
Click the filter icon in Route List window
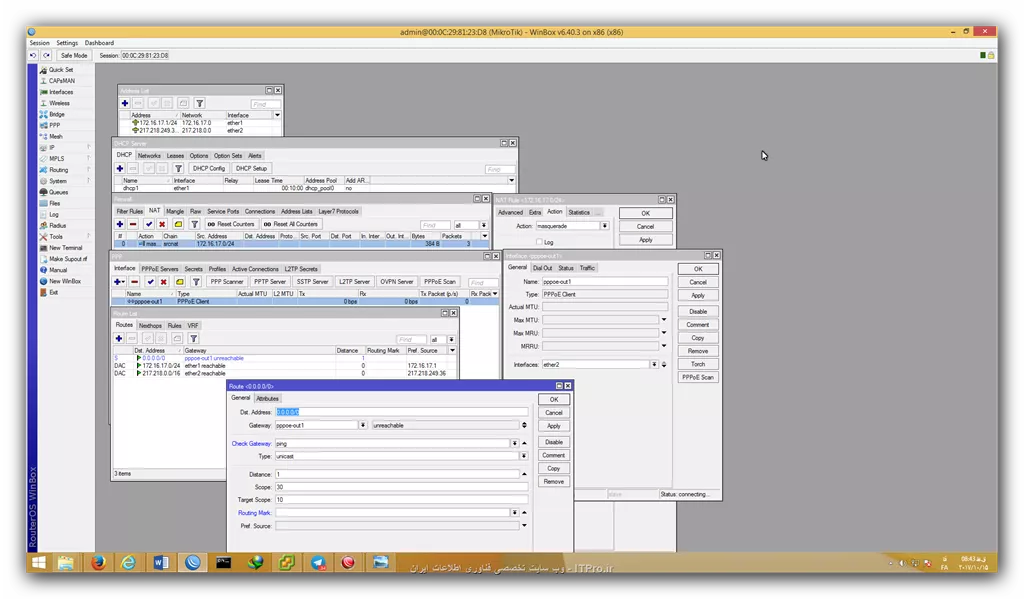click(x=193, y=338)
